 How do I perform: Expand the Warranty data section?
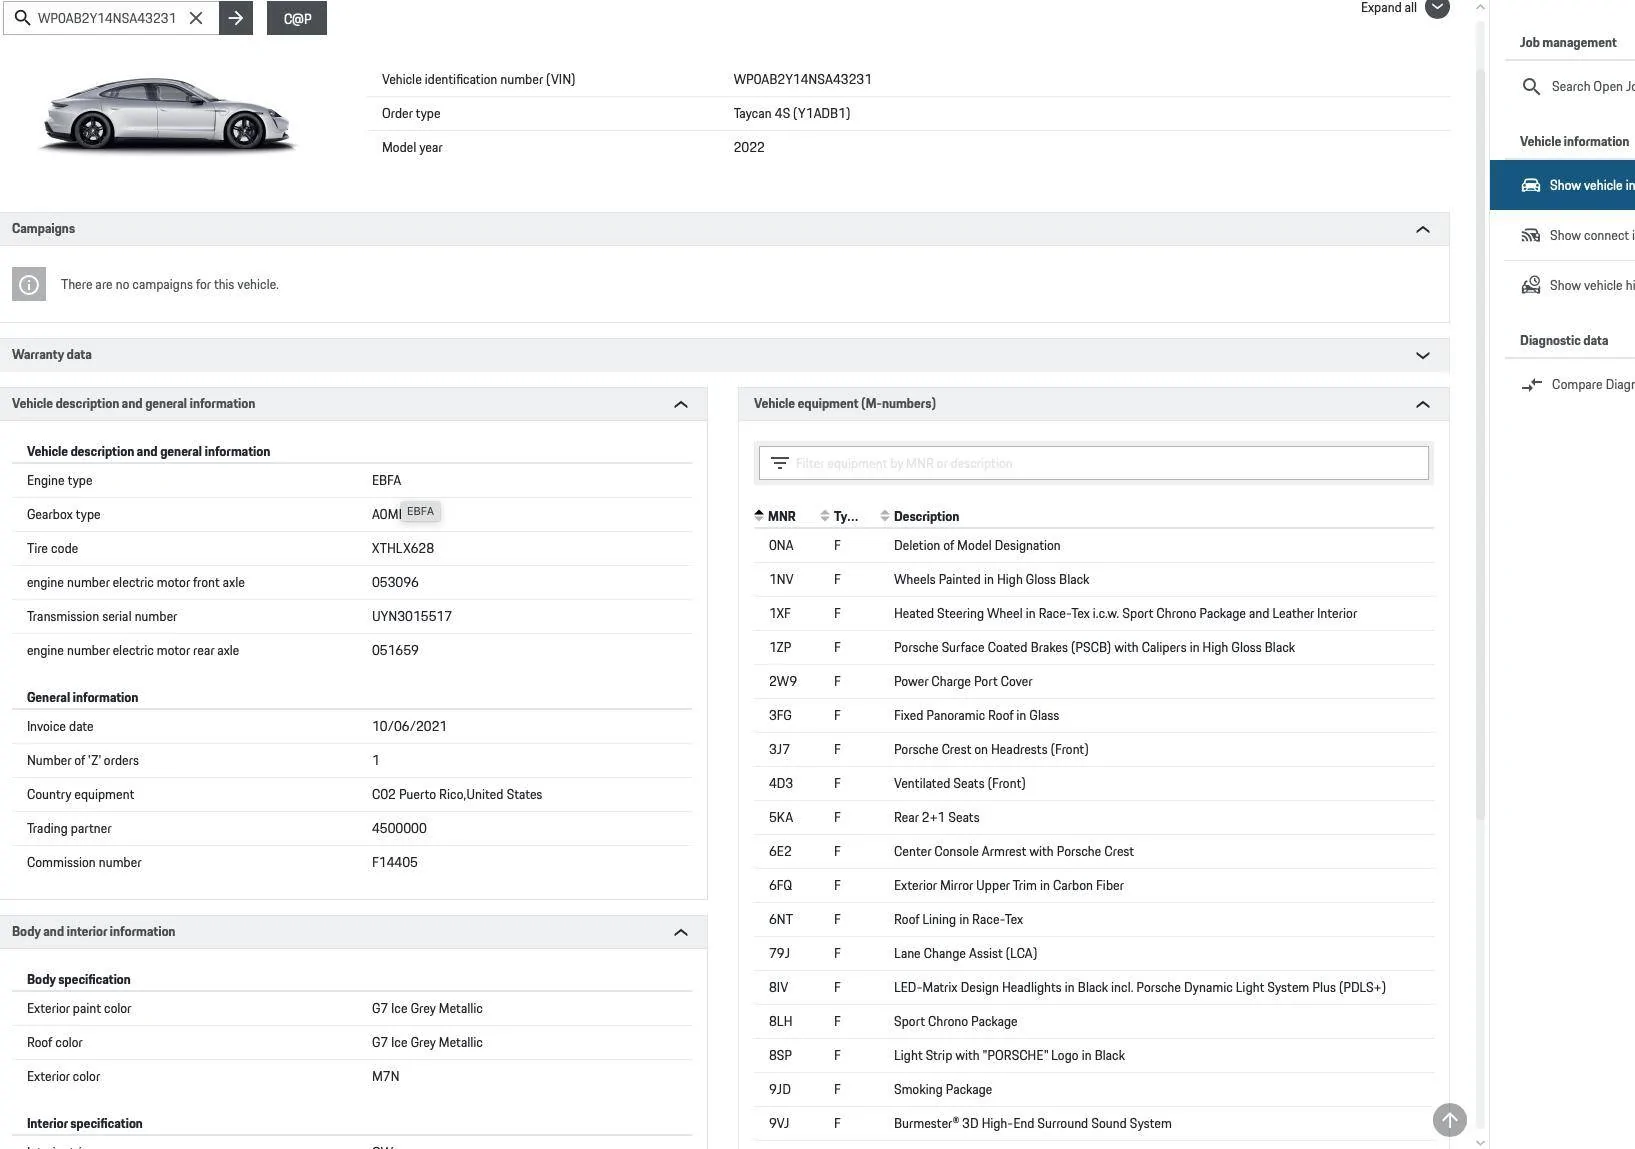(1423, 355)
